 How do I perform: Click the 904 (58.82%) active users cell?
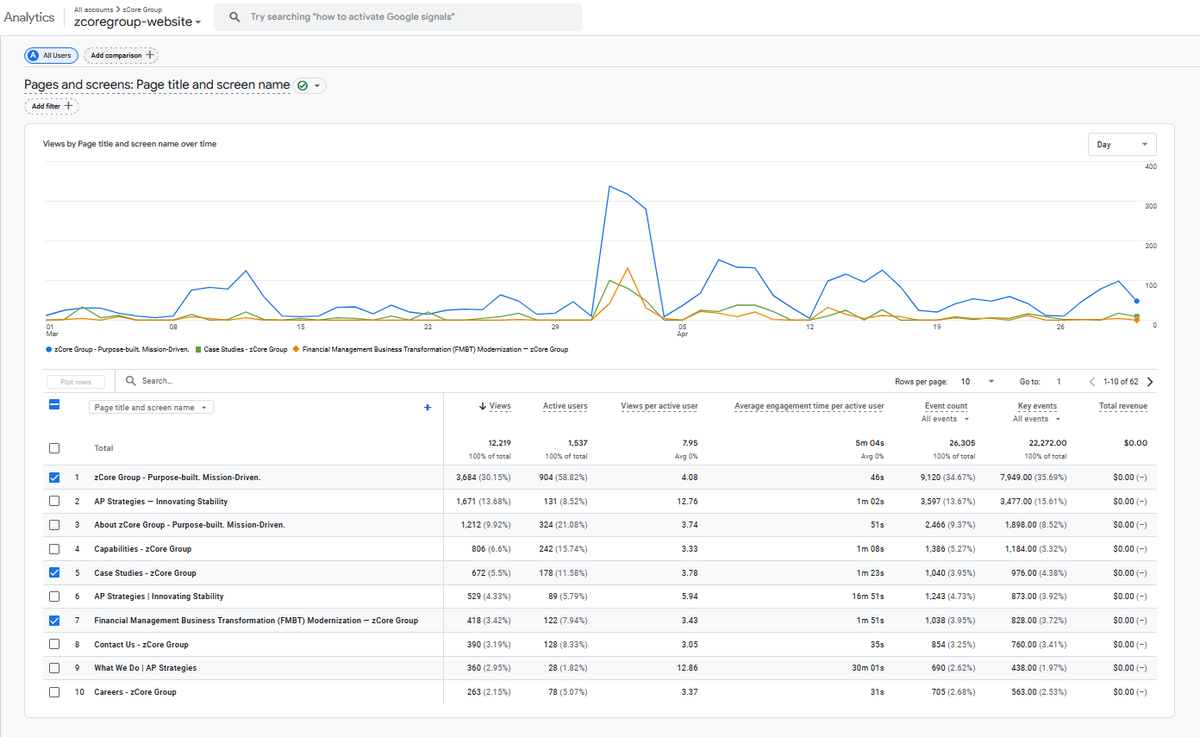coord(565,477)
